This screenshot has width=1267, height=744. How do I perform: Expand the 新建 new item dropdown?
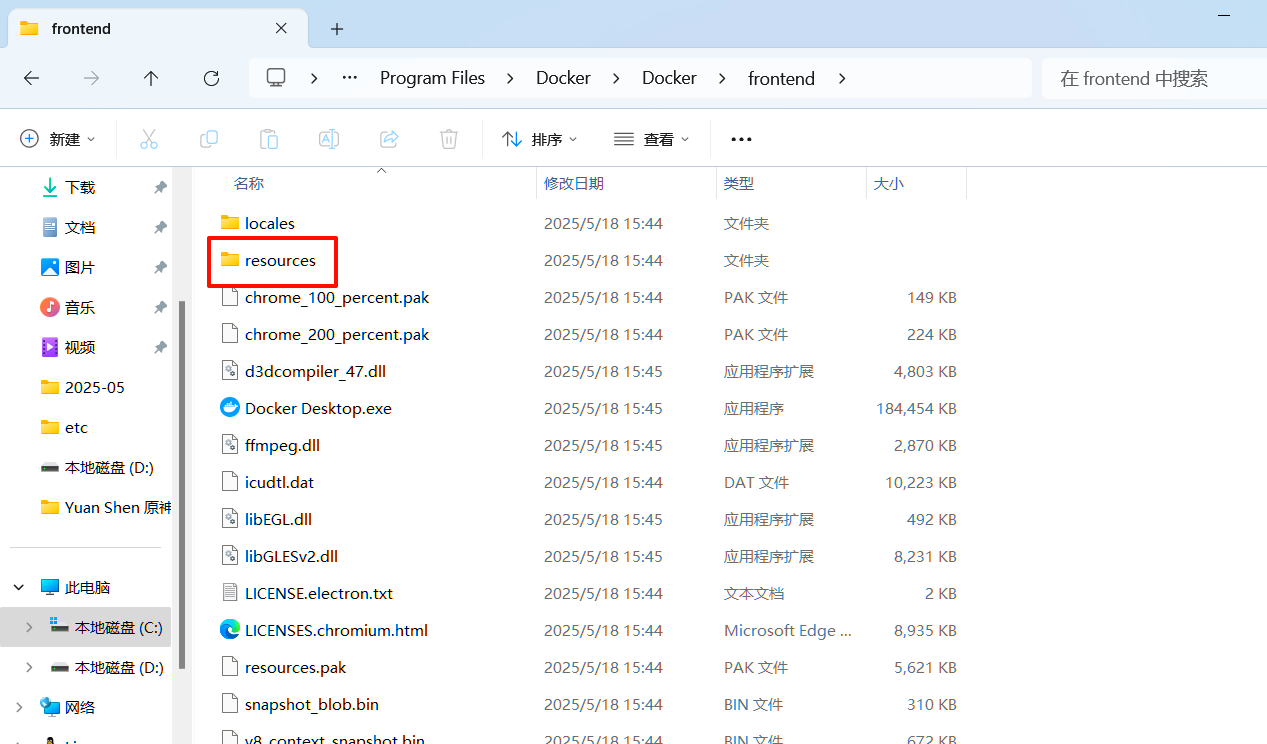(x=58, y=139)
